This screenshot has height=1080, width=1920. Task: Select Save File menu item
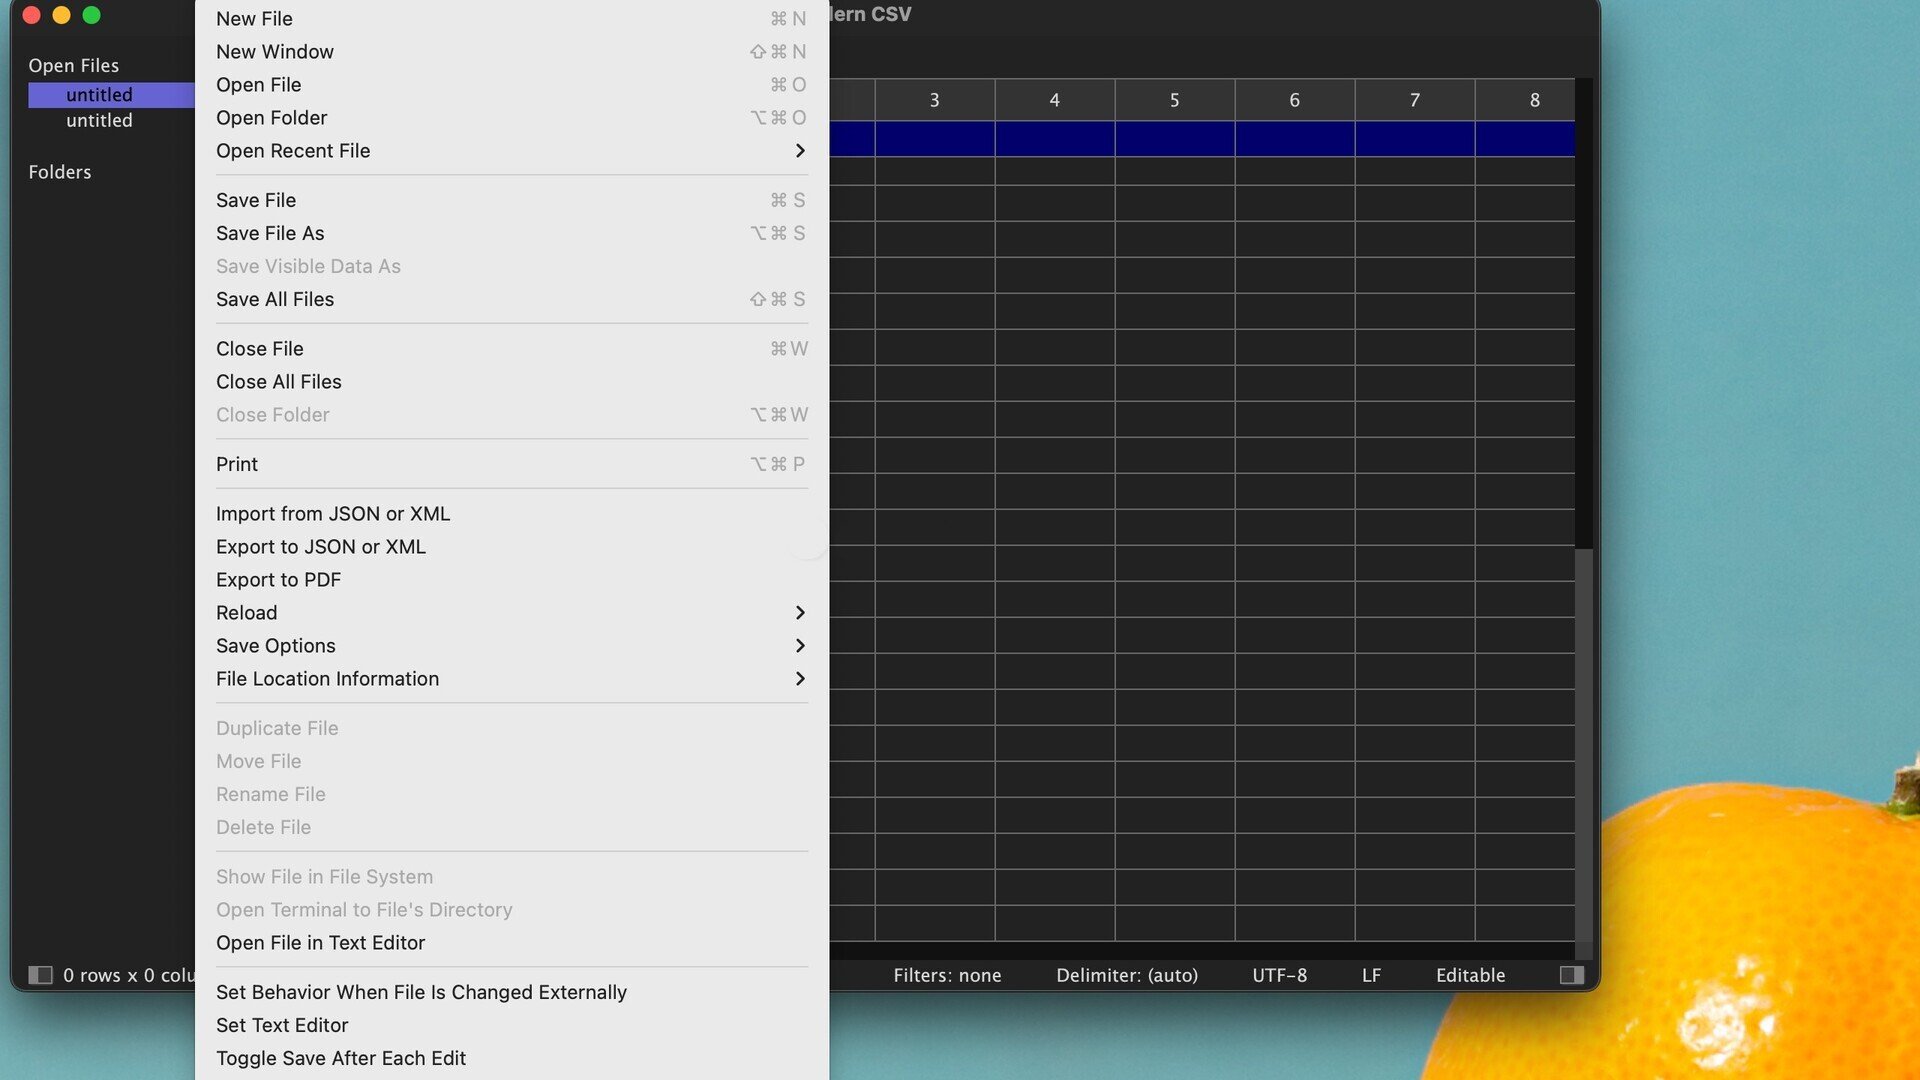(x=512, y=200)
